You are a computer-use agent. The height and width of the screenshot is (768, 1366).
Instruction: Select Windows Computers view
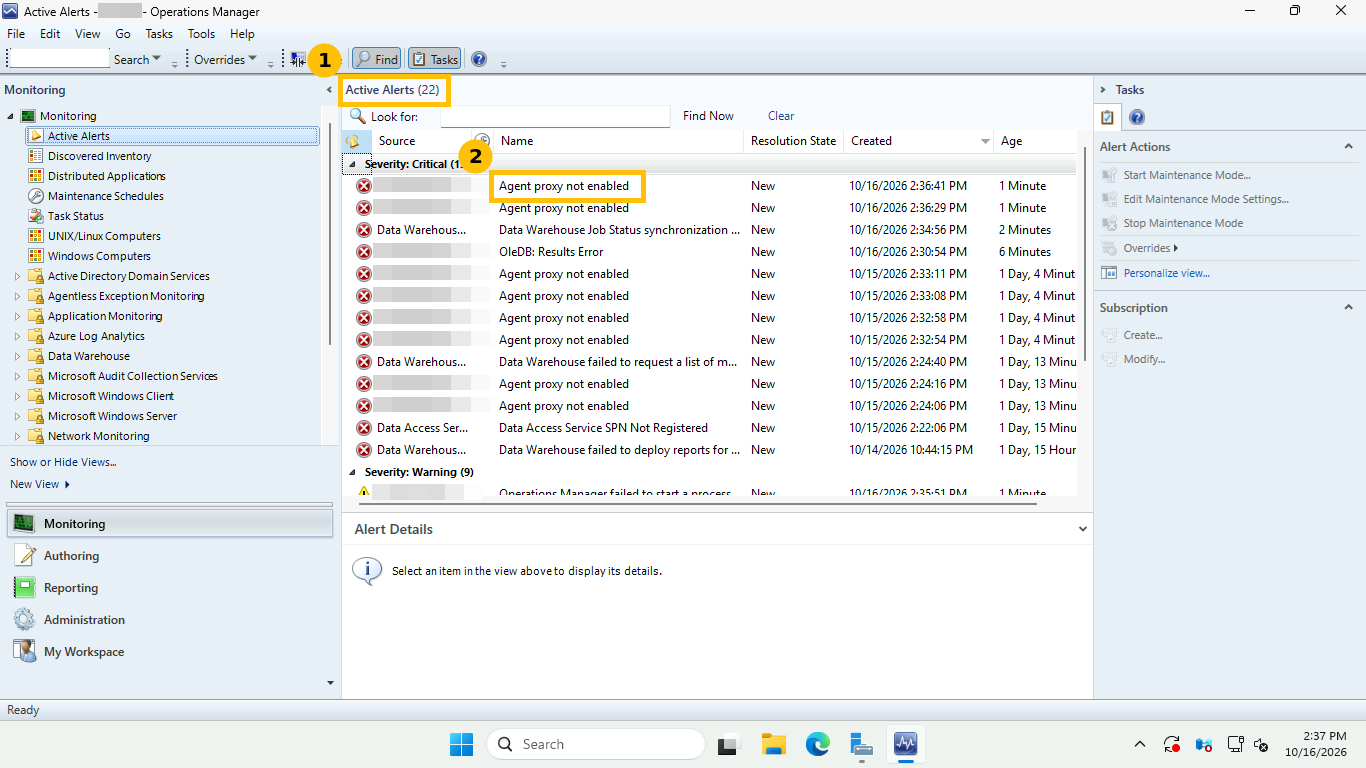pos(99,256)
